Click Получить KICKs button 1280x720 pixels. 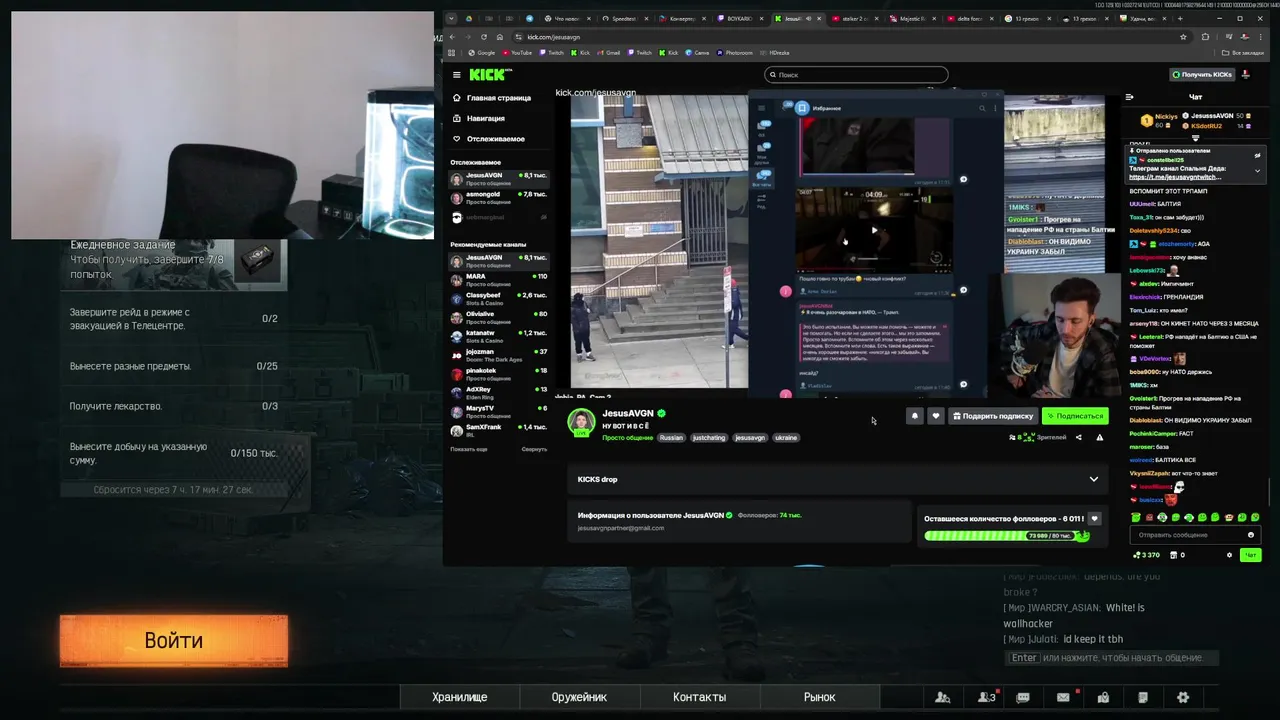point(1202,75)
